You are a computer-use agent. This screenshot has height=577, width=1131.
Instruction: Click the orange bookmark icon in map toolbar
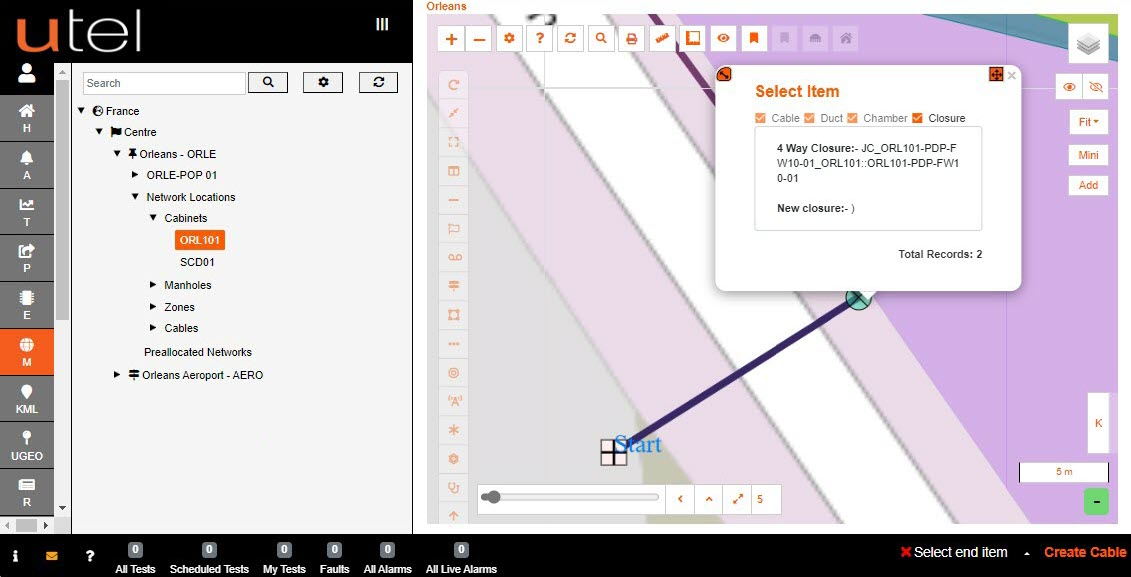(754, 38)
